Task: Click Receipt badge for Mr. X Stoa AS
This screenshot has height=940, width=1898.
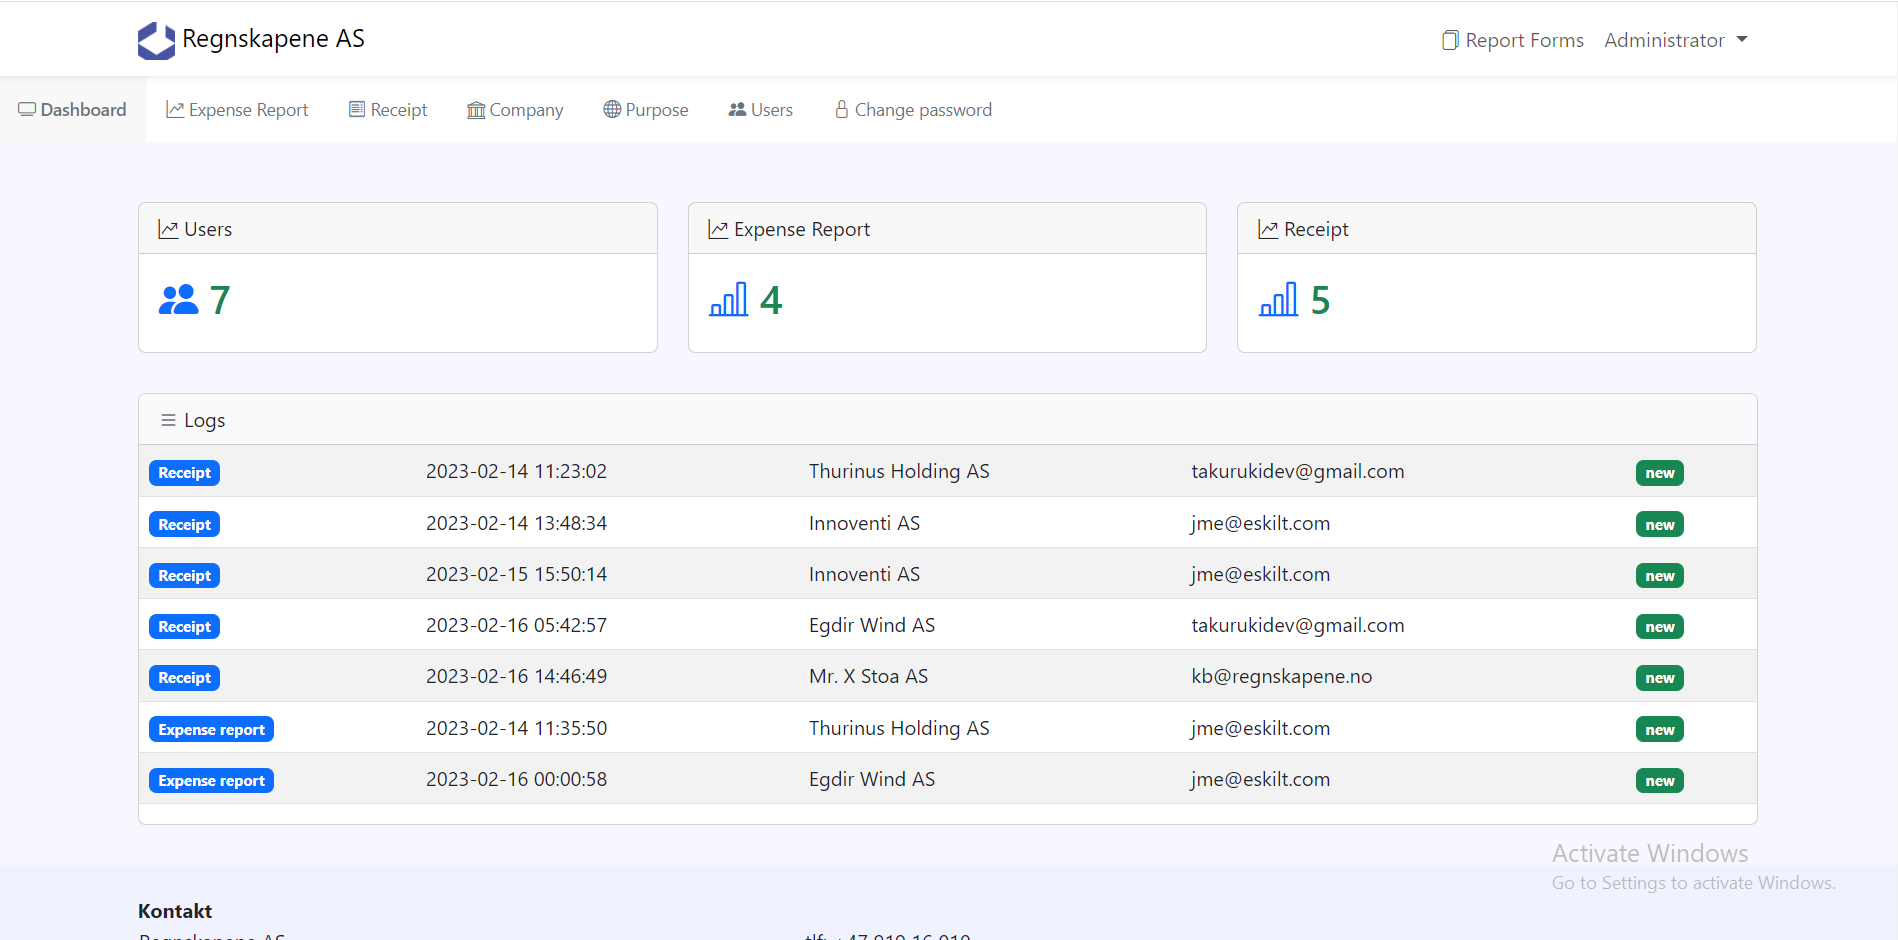Action: point(184,678)
